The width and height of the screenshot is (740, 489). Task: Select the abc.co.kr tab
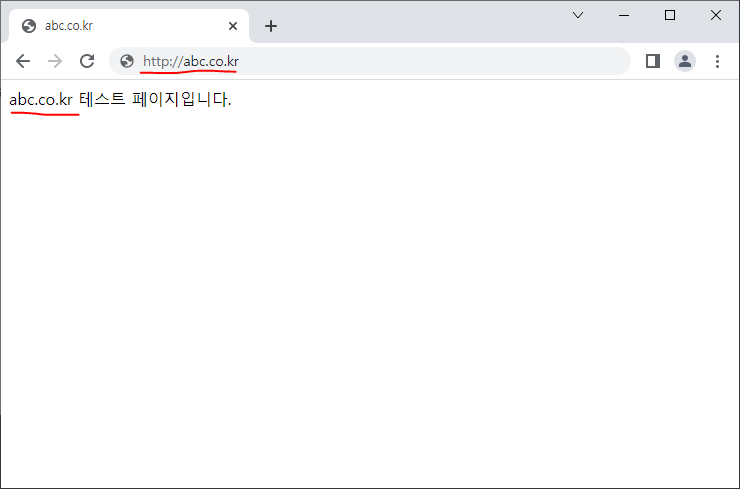(x=129, y=26)
